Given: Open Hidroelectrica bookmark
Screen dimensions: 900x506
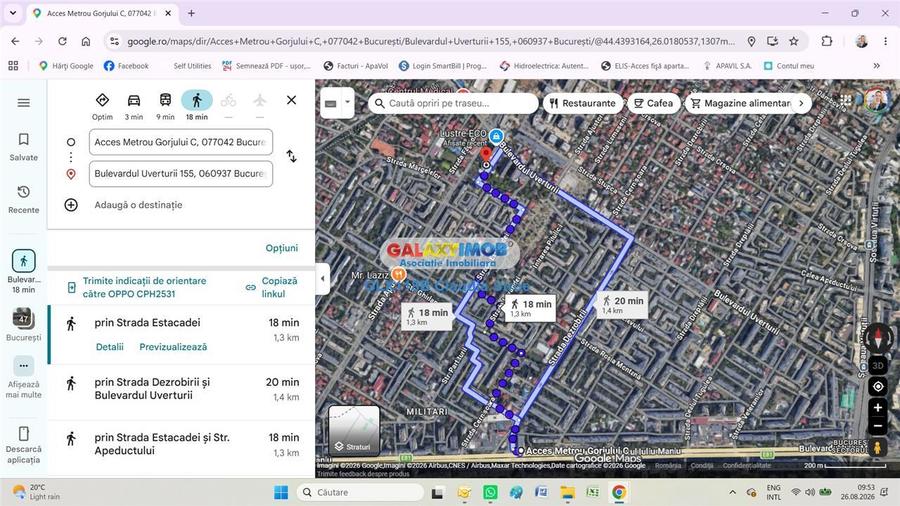Looking at the screenshot, I should click(544, 66).
